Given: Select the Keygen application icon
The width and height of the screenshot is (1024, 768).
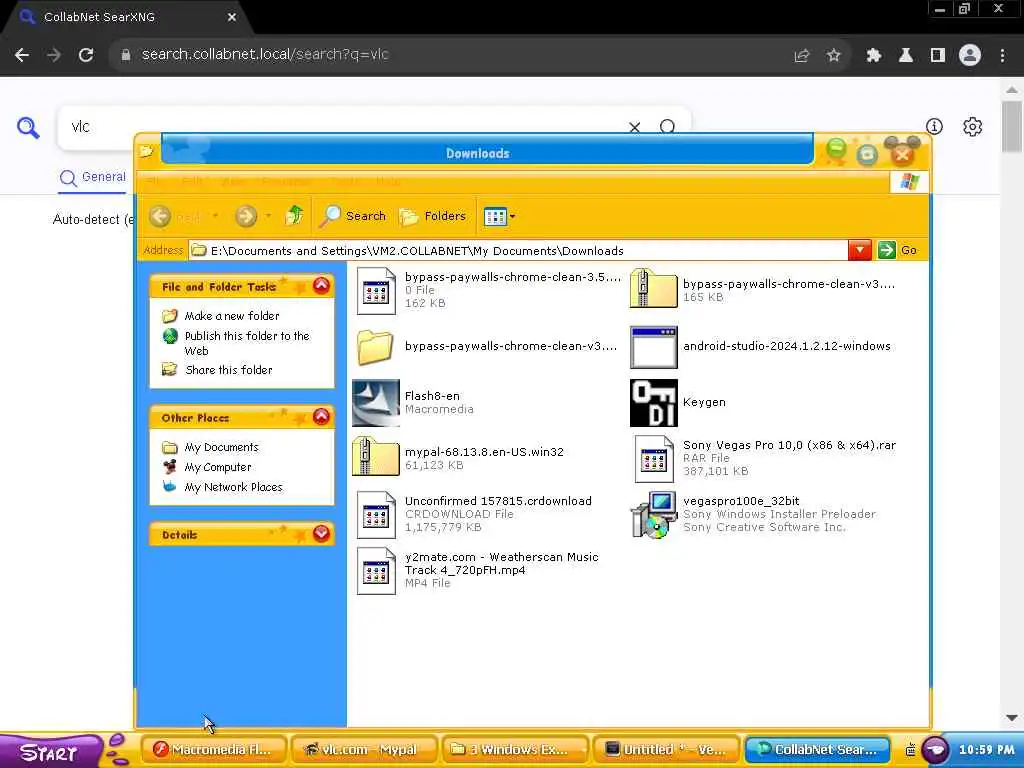Looking at the screenshot, I should pos(654,403).
